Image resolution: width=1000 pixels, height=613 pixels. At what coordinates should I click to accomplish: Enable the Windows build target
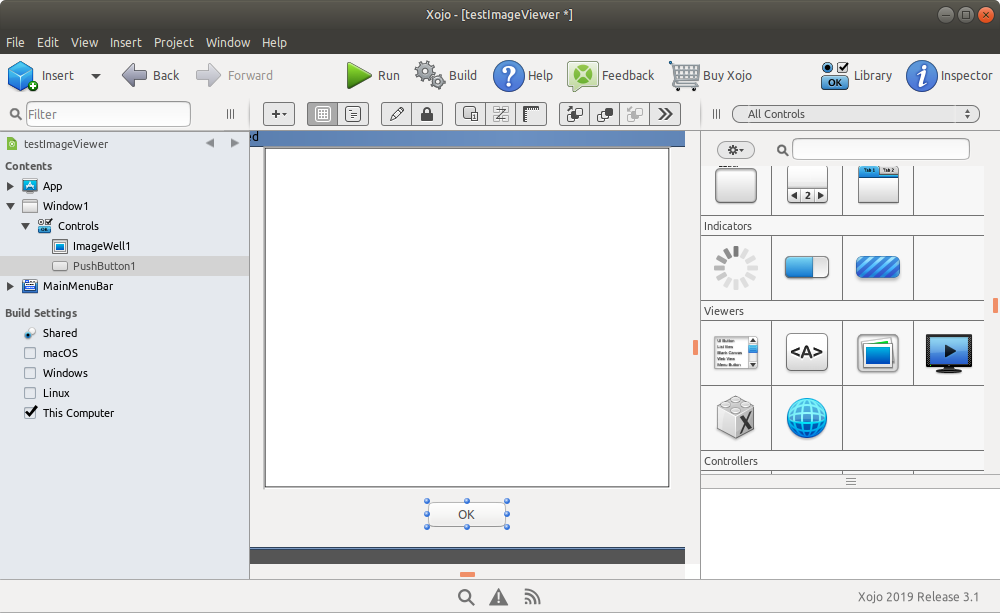click(x=30, y=373)
